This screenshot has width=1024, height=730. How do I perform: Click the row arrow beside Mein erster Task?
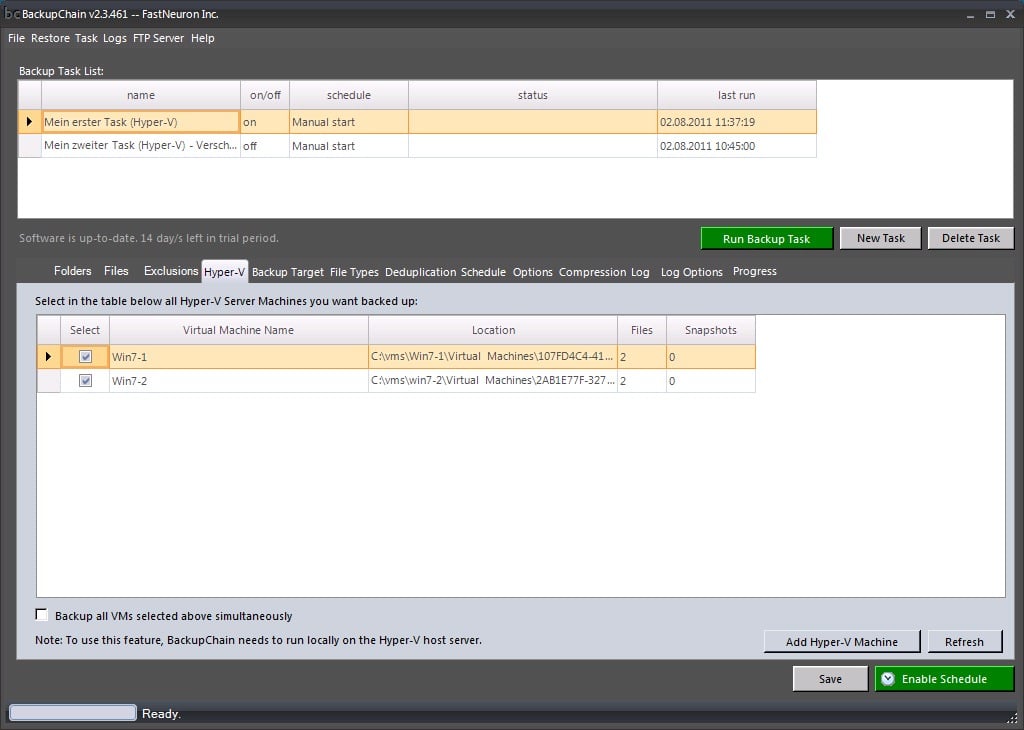point(29,121)
